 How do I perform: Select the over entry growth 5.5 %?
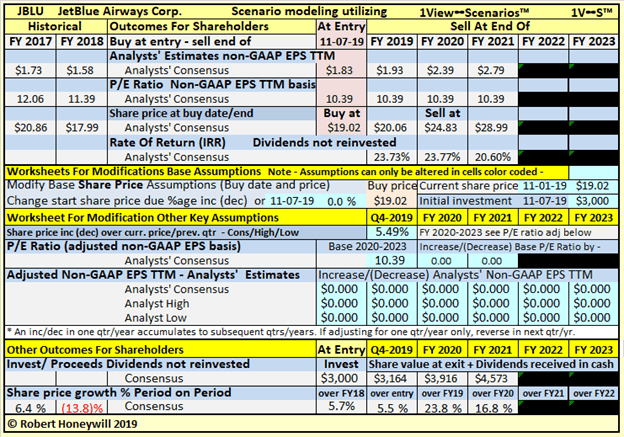392,408
